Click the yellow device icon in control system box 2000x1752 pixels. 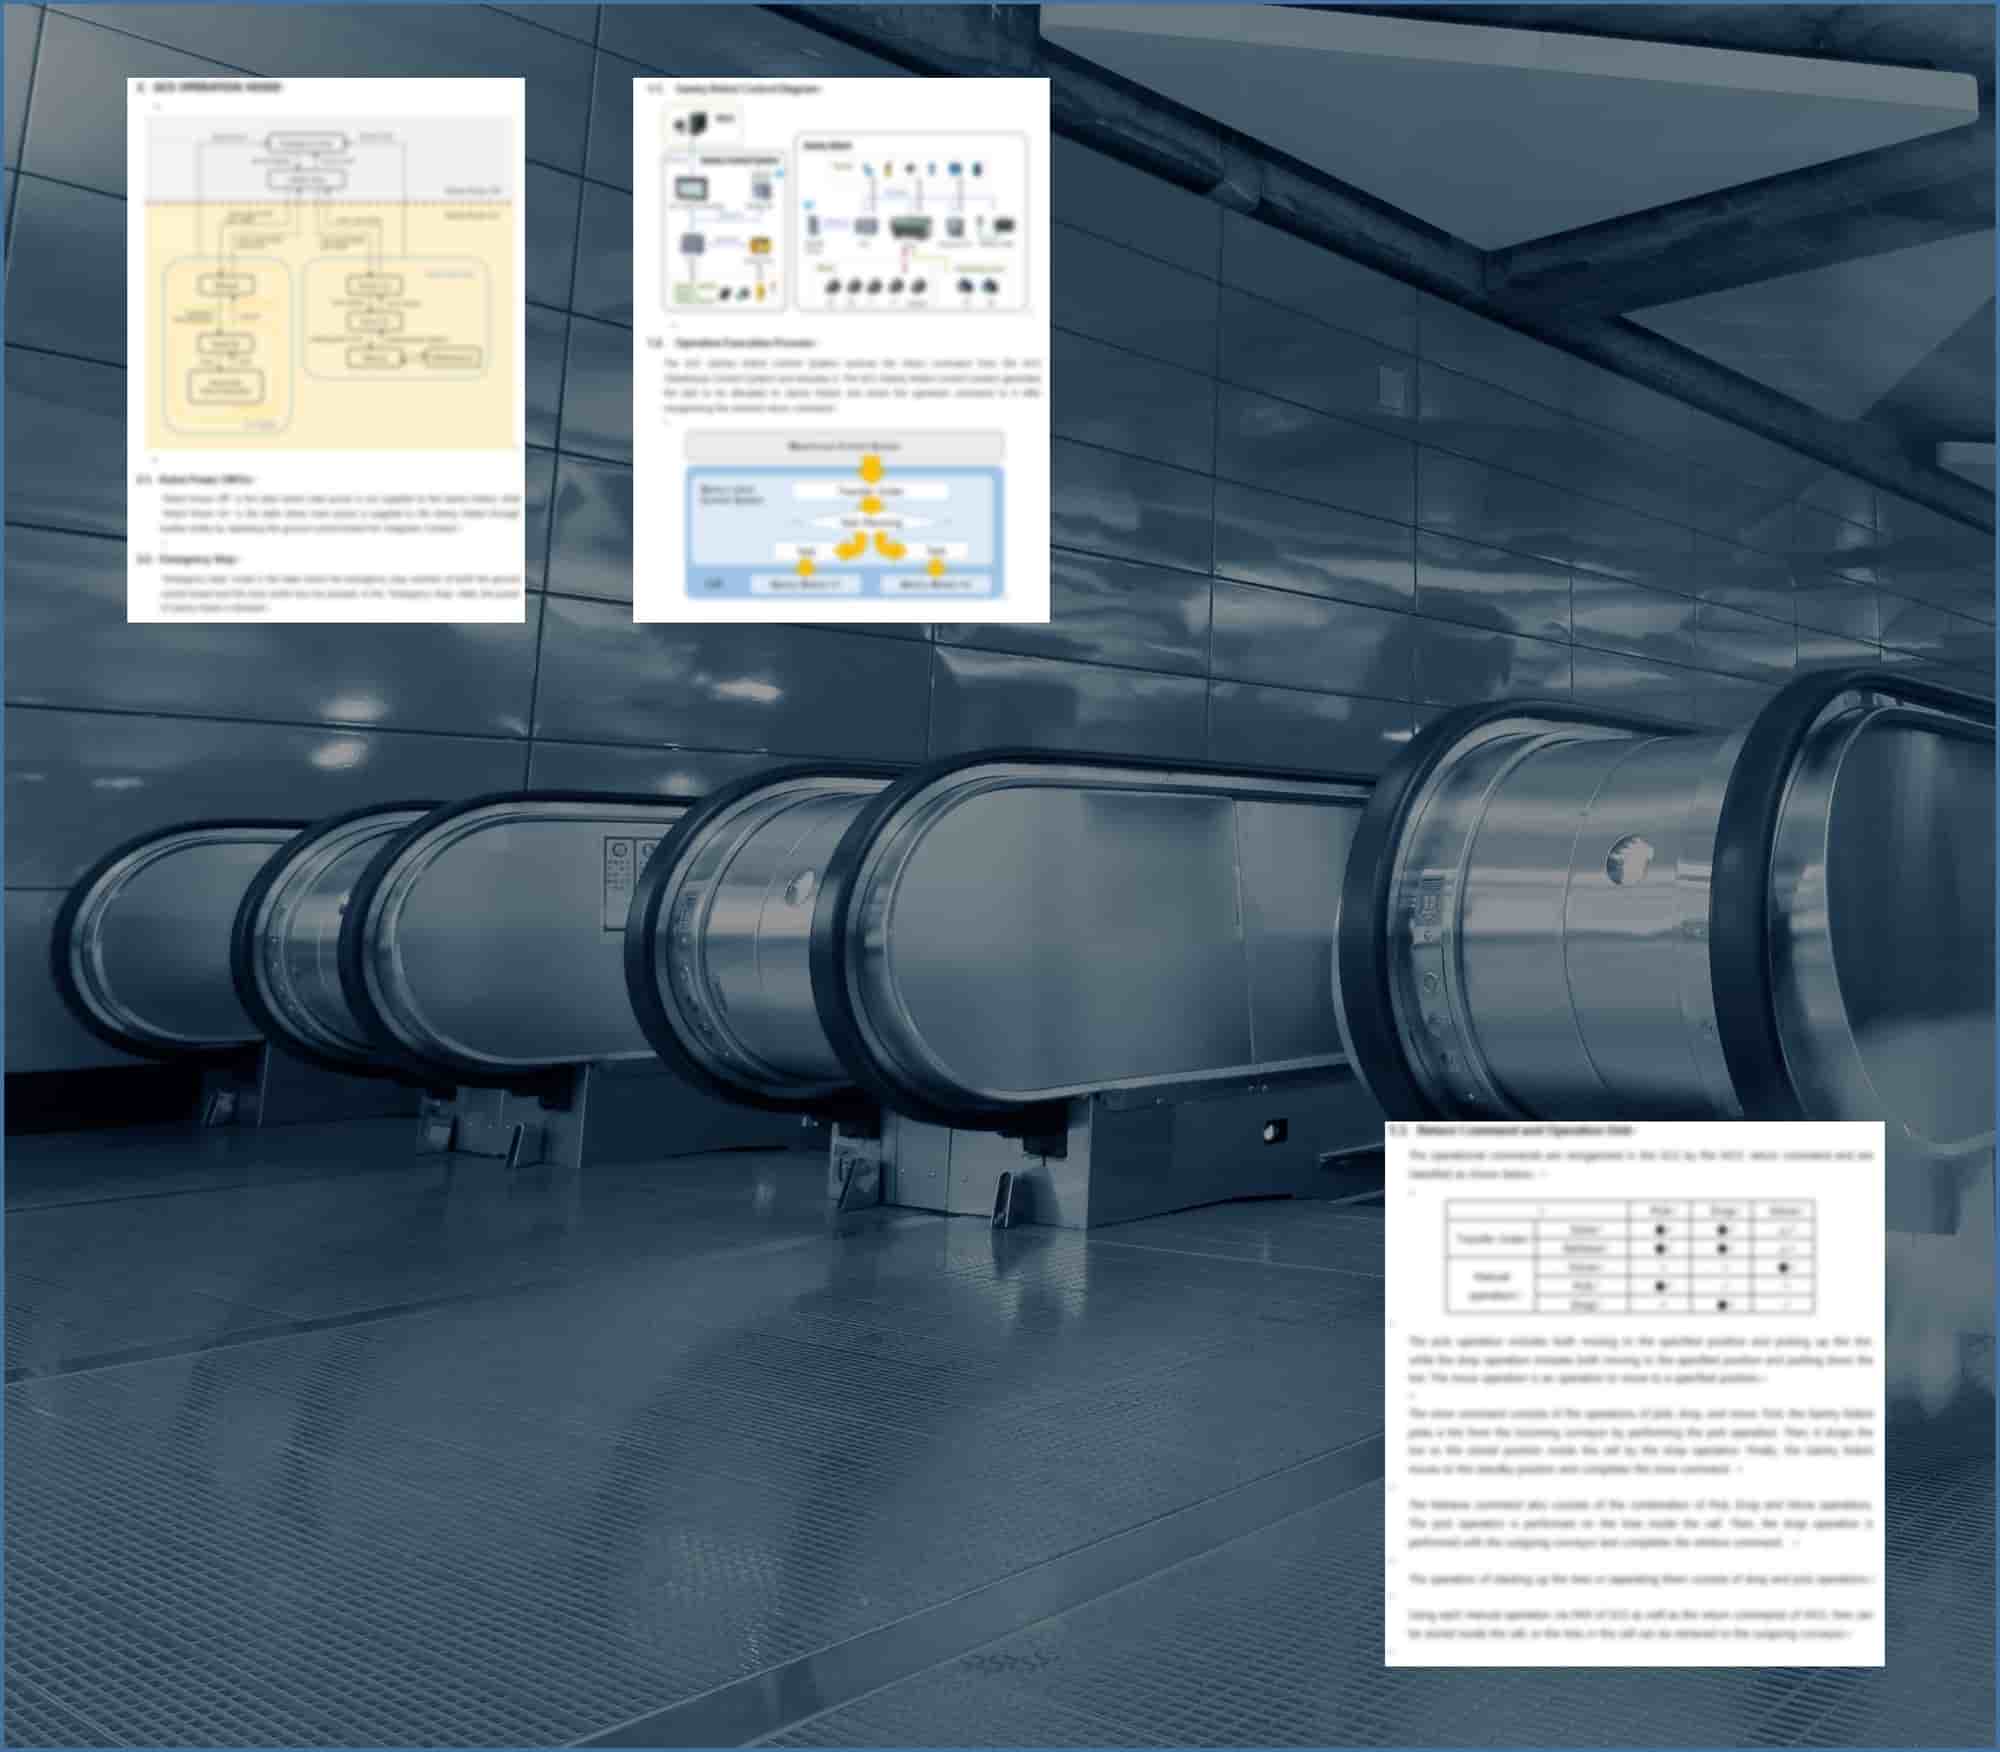pyautogui.click(x=761, y=245)
